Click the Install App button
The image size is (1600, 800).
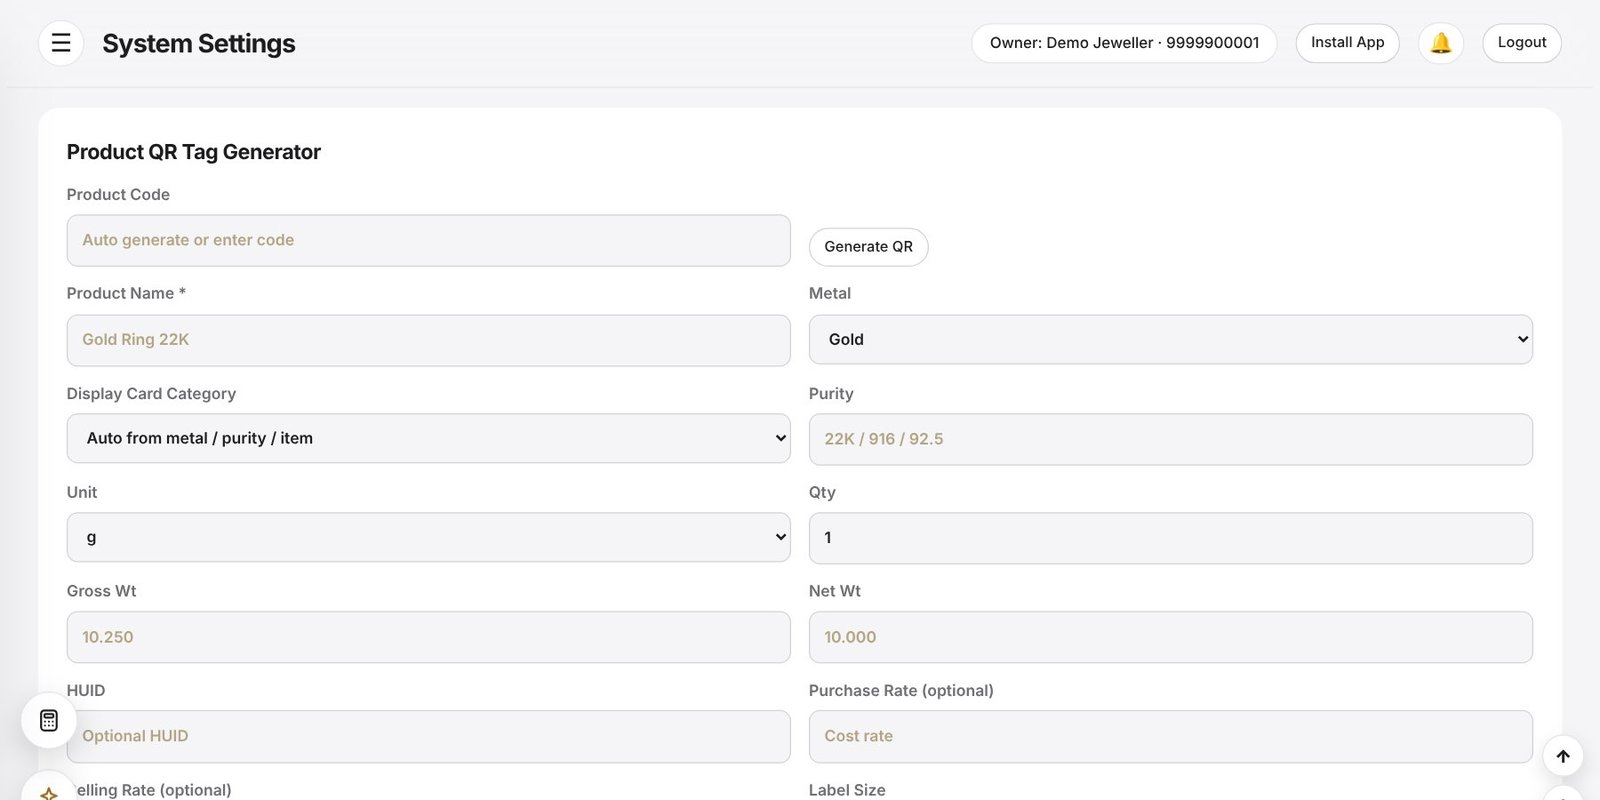point(1347,43)
